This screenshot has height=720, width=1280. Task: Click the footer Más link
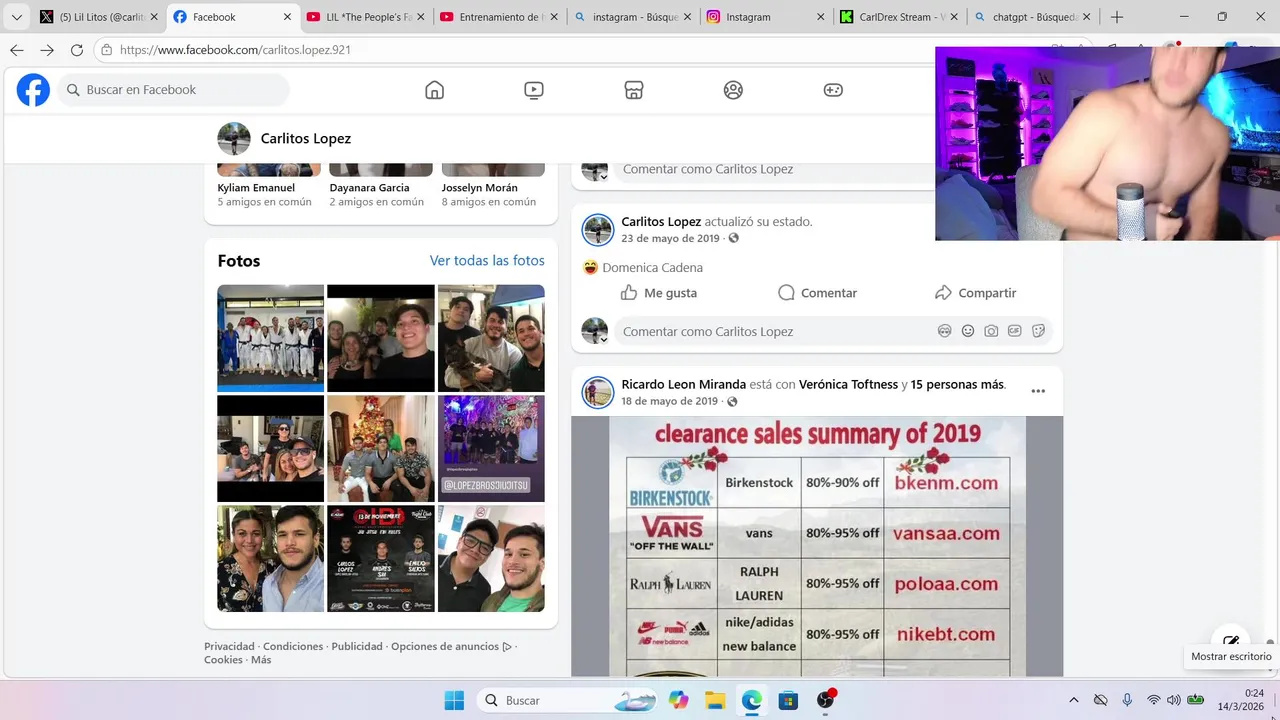[261, 660]
